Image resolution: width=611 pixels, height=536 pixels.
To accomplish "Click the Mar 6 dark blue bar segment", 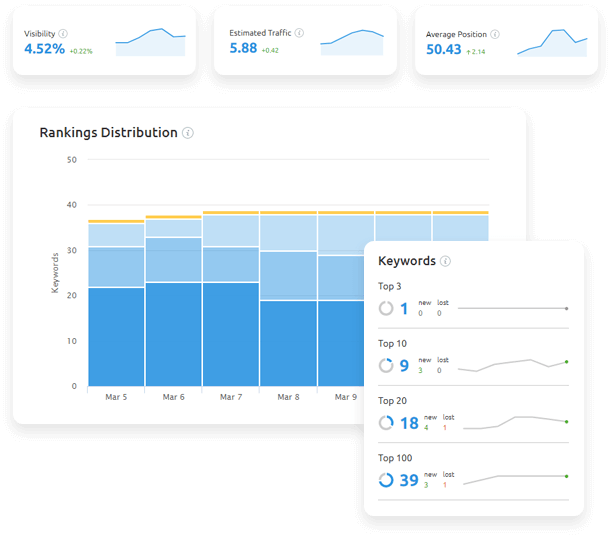I will [174, 334].
